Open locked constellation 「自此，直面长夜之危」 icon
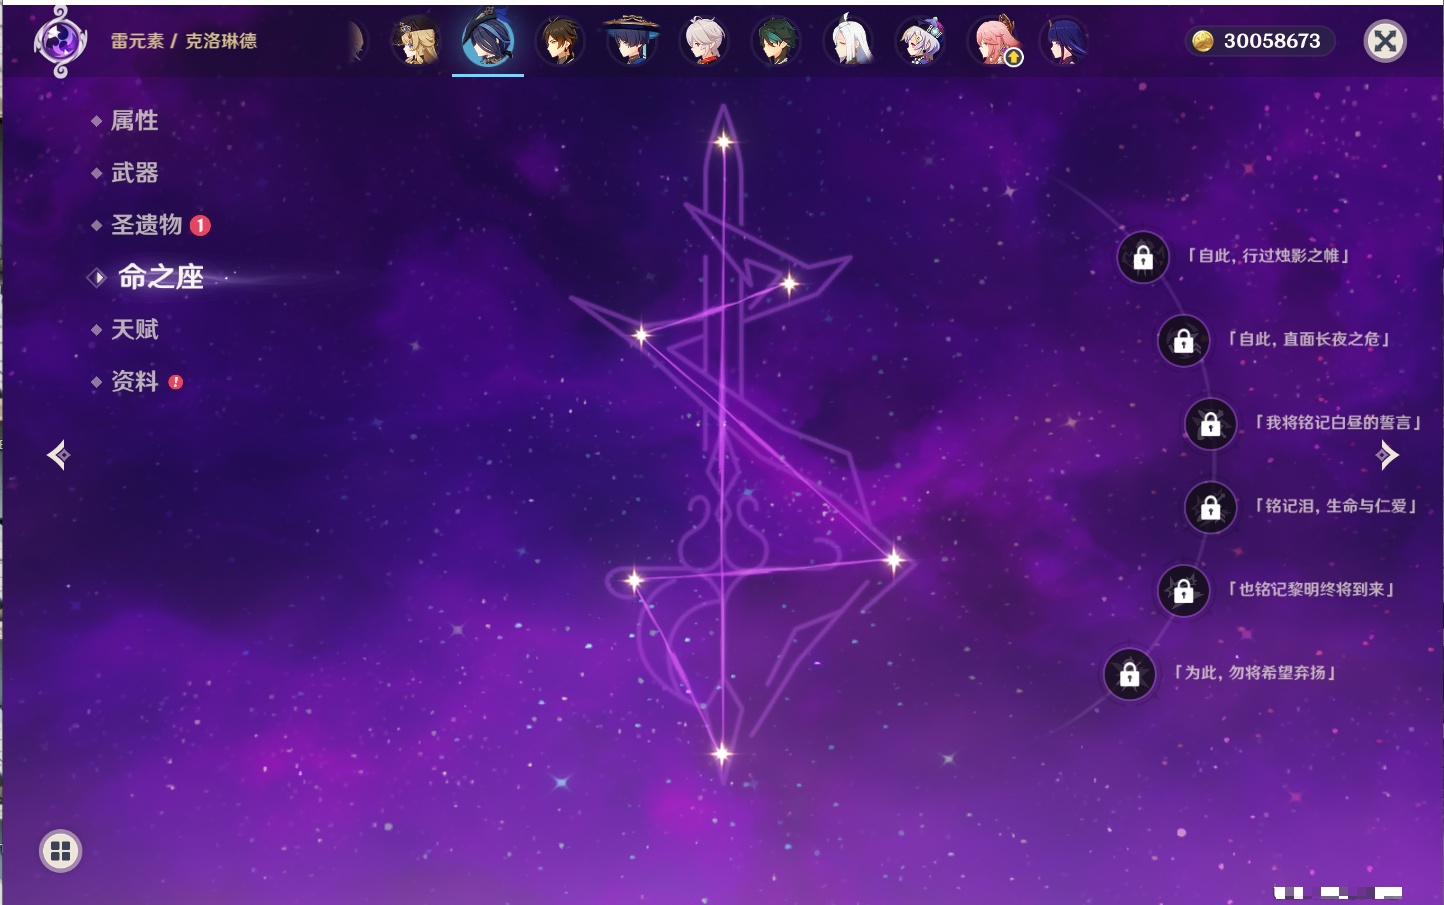 [1183, 341]
